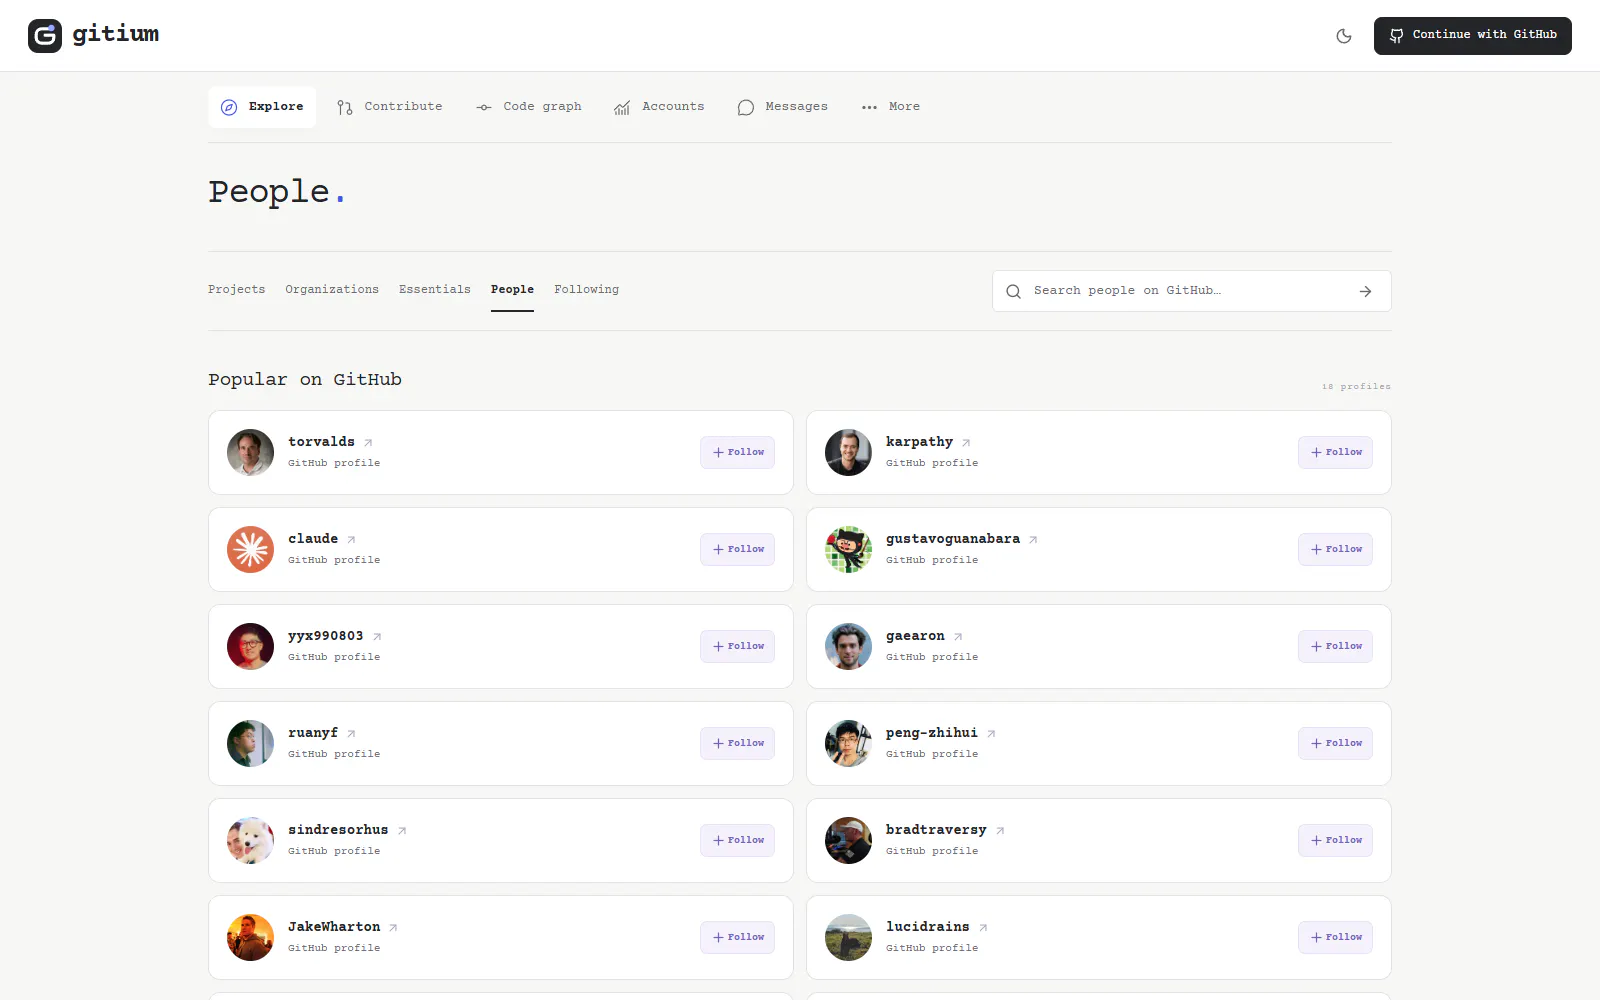Submit search with the arrow icon
This screenshot has height=1000, width=1600.
pyautogui.click(x=1366, y=292)
